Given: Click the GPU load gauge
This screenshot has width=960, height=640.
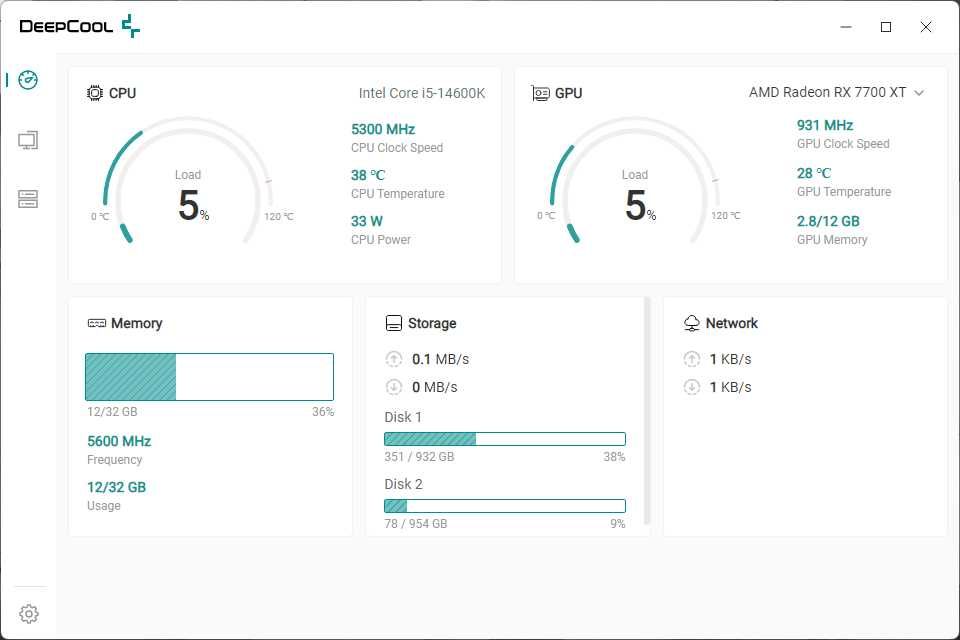Looking at the screenshot, I should tap(635, 181).
